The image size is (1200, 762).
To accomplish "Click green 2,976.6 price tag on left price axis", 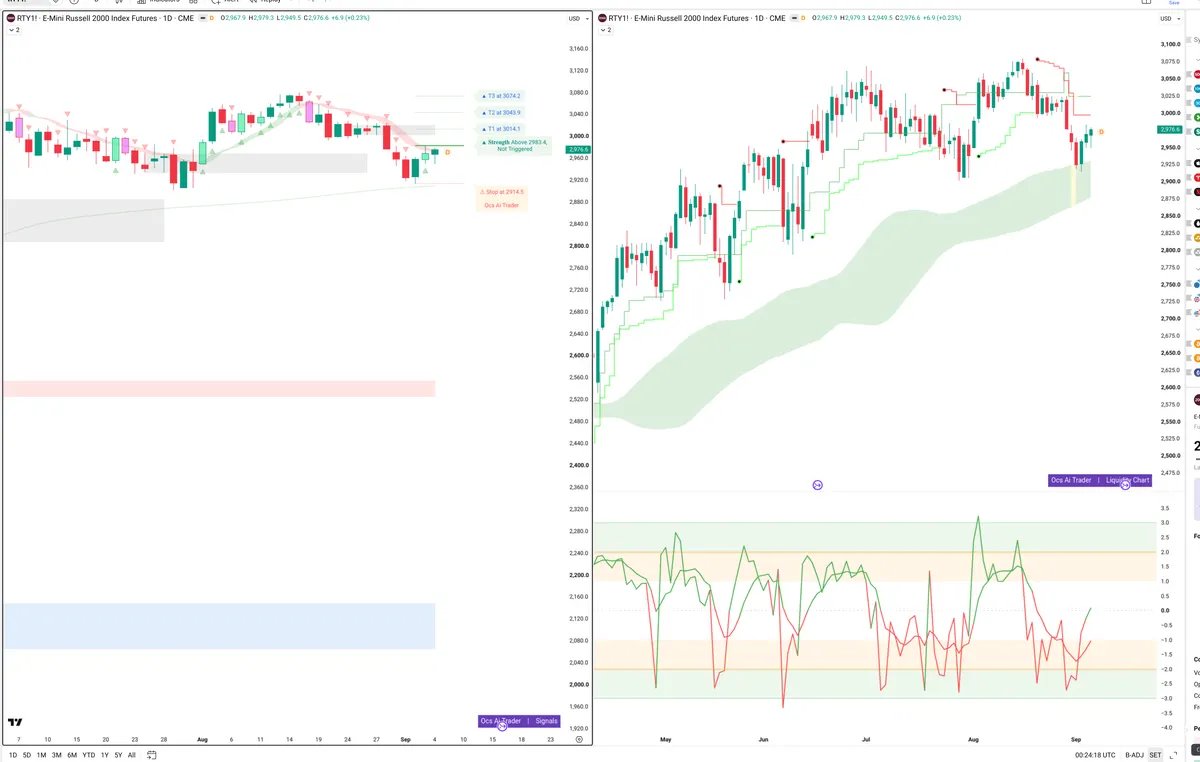I will coord(579,149).
